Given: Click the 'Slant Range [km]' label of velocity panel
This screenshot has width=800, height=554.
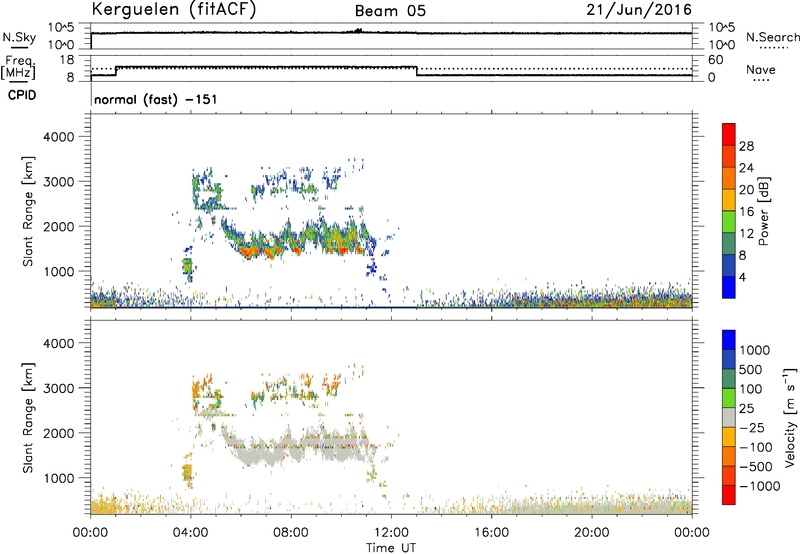Looking at the screenshot, I should click(28, 417).
